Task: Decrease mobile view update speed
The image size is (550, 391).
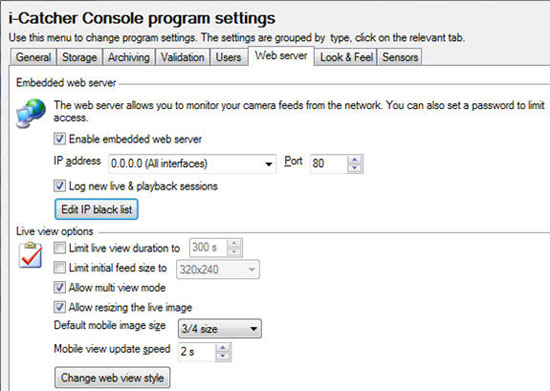Action: tap(223, 356)
